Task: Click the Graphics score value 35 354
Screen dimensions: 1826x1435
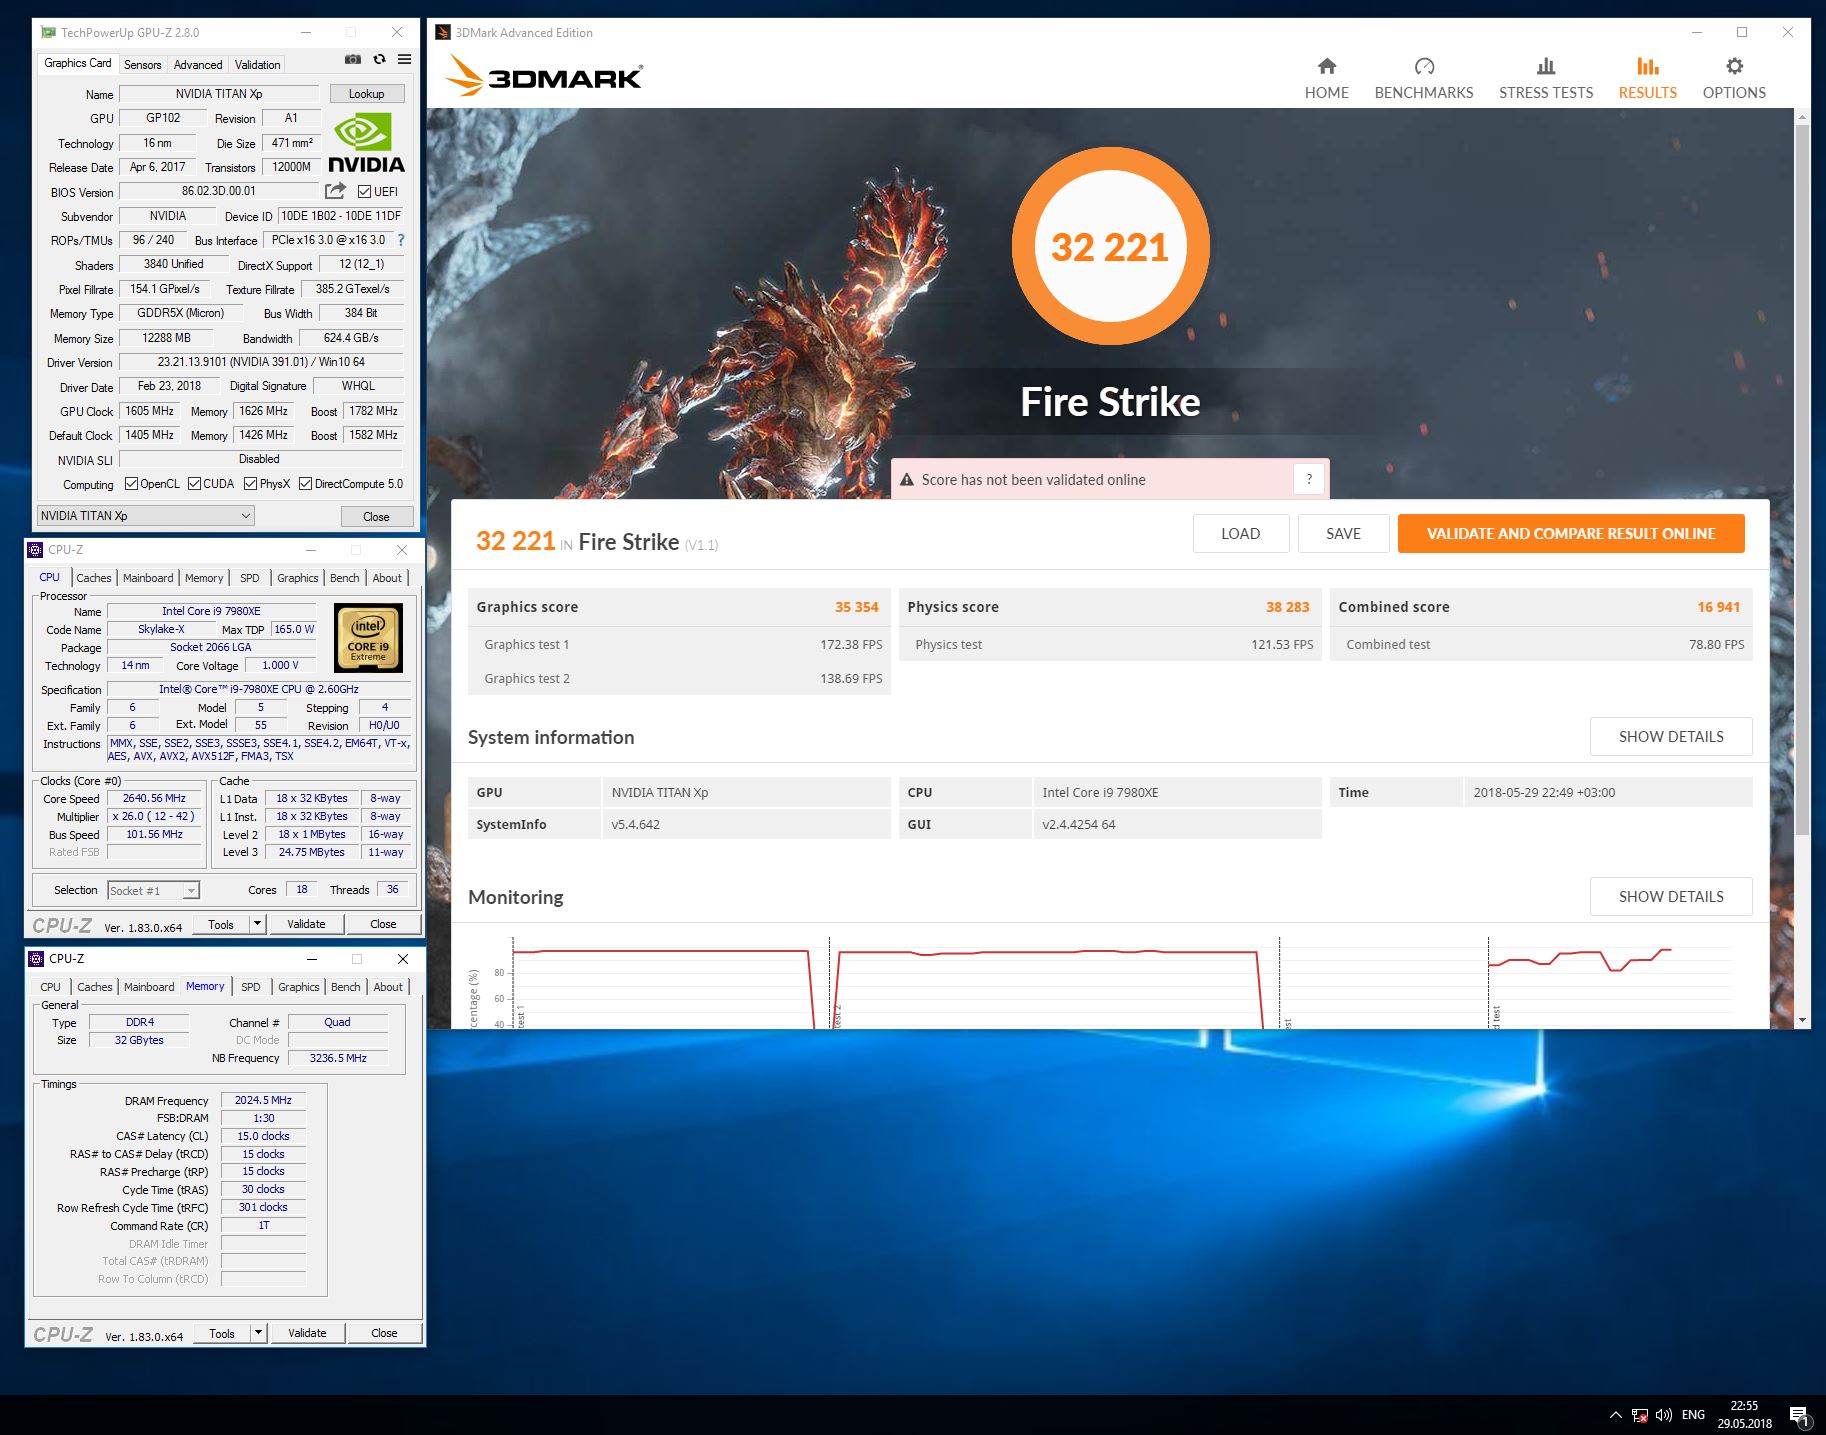Action: pos(856,607)
